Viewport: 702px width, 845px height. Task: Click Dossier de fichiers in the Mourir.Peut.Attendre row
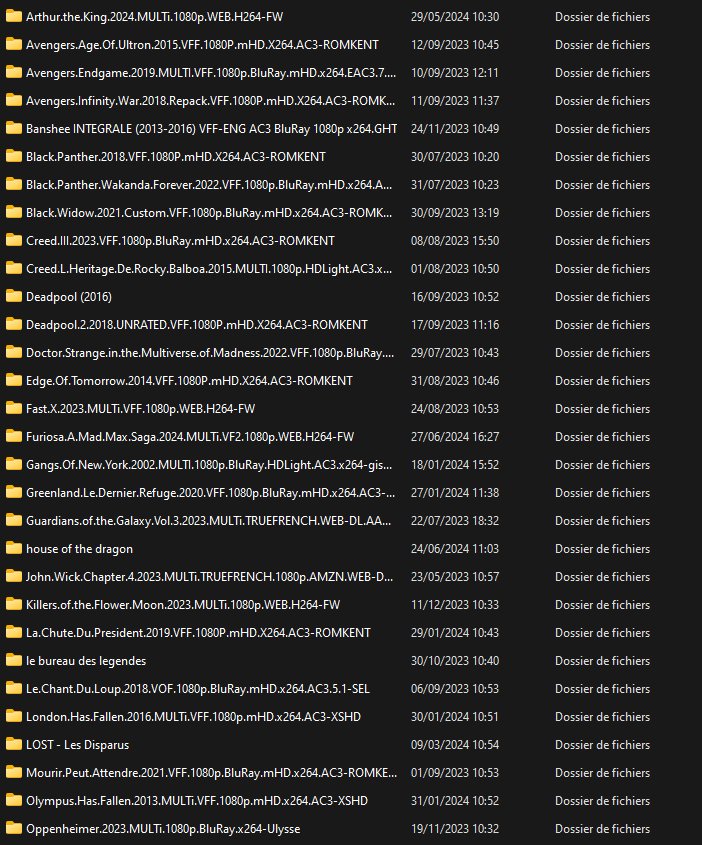[x=602, y=773]
